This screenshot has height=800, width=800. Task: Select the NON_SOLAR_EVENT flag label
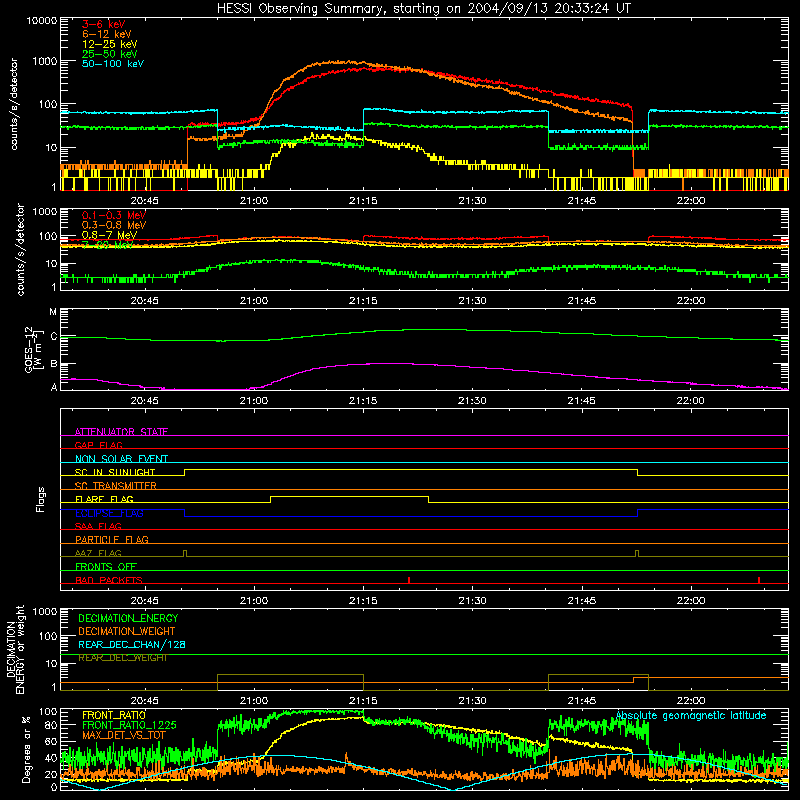point(121,459)
